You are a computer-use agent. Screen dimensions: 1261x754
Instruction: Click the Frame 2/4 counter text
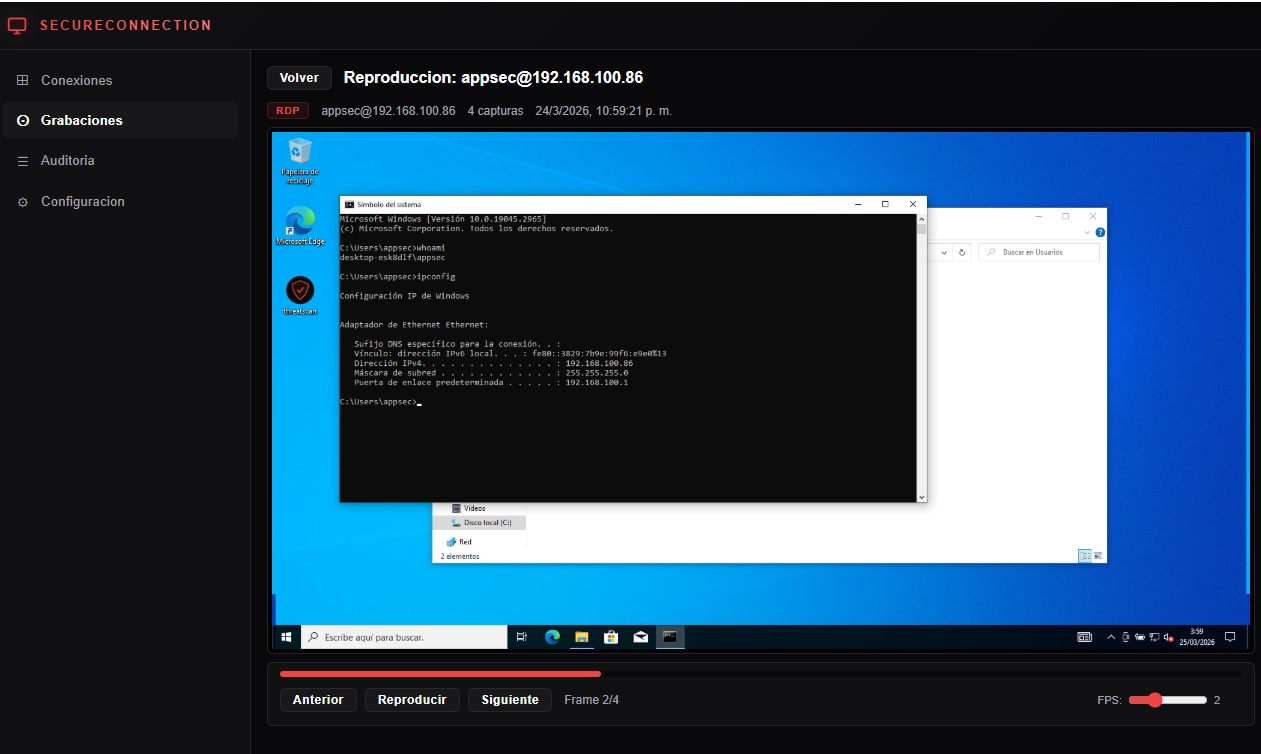pyautogui.click(x=591, y=700)
